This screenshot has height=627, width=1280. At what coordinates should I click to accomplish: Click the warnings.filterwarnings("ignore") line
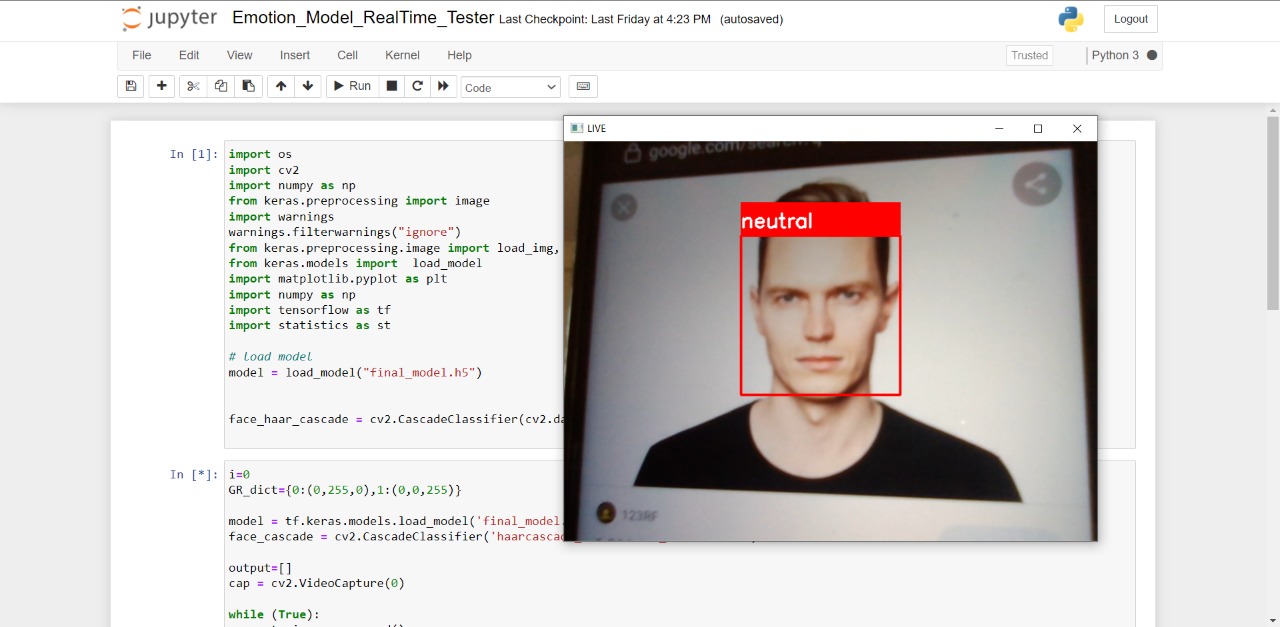coord(344,232)
